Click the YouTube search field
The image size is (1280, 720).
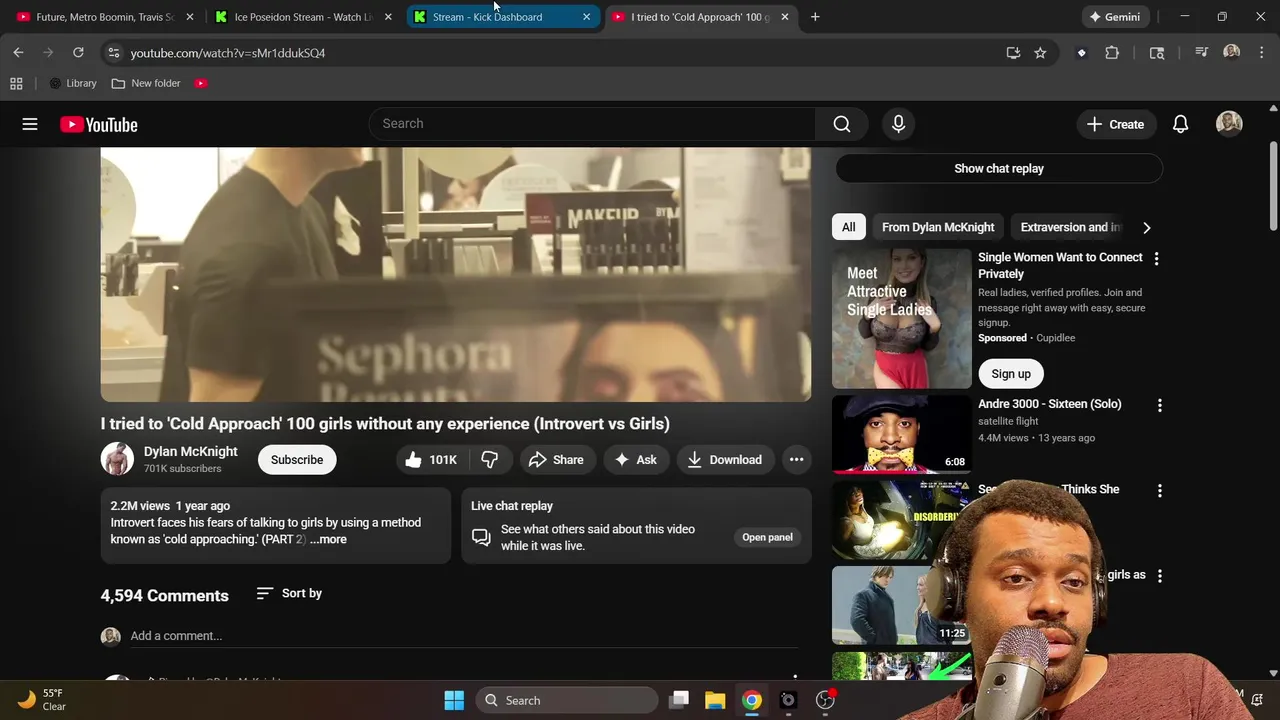click(x=592, y=124)
